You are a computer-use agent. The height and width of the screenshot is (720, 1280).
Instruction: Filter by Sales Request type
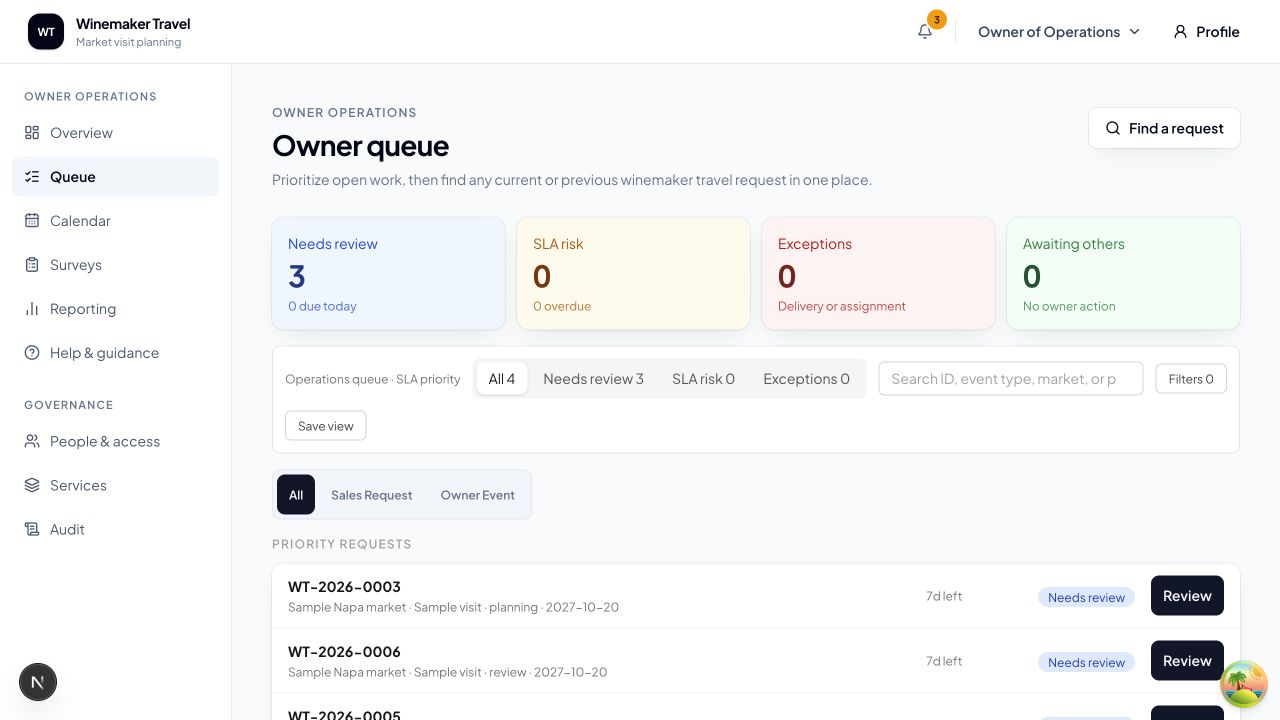point(372,495)
